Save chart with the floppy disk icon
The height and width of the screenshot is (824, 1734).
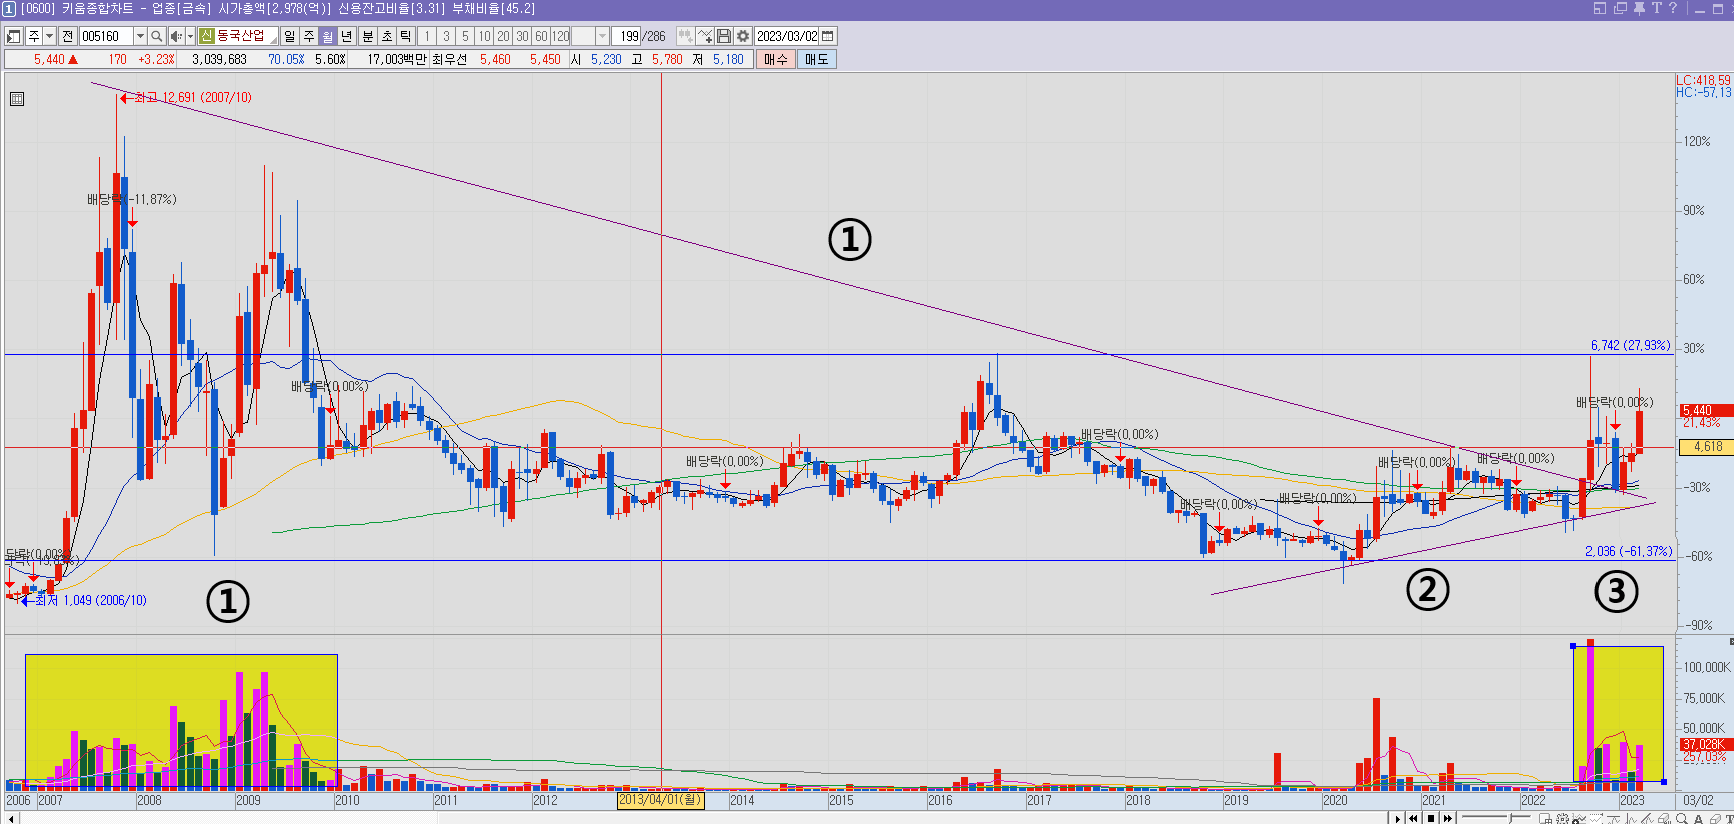(724, 36)
